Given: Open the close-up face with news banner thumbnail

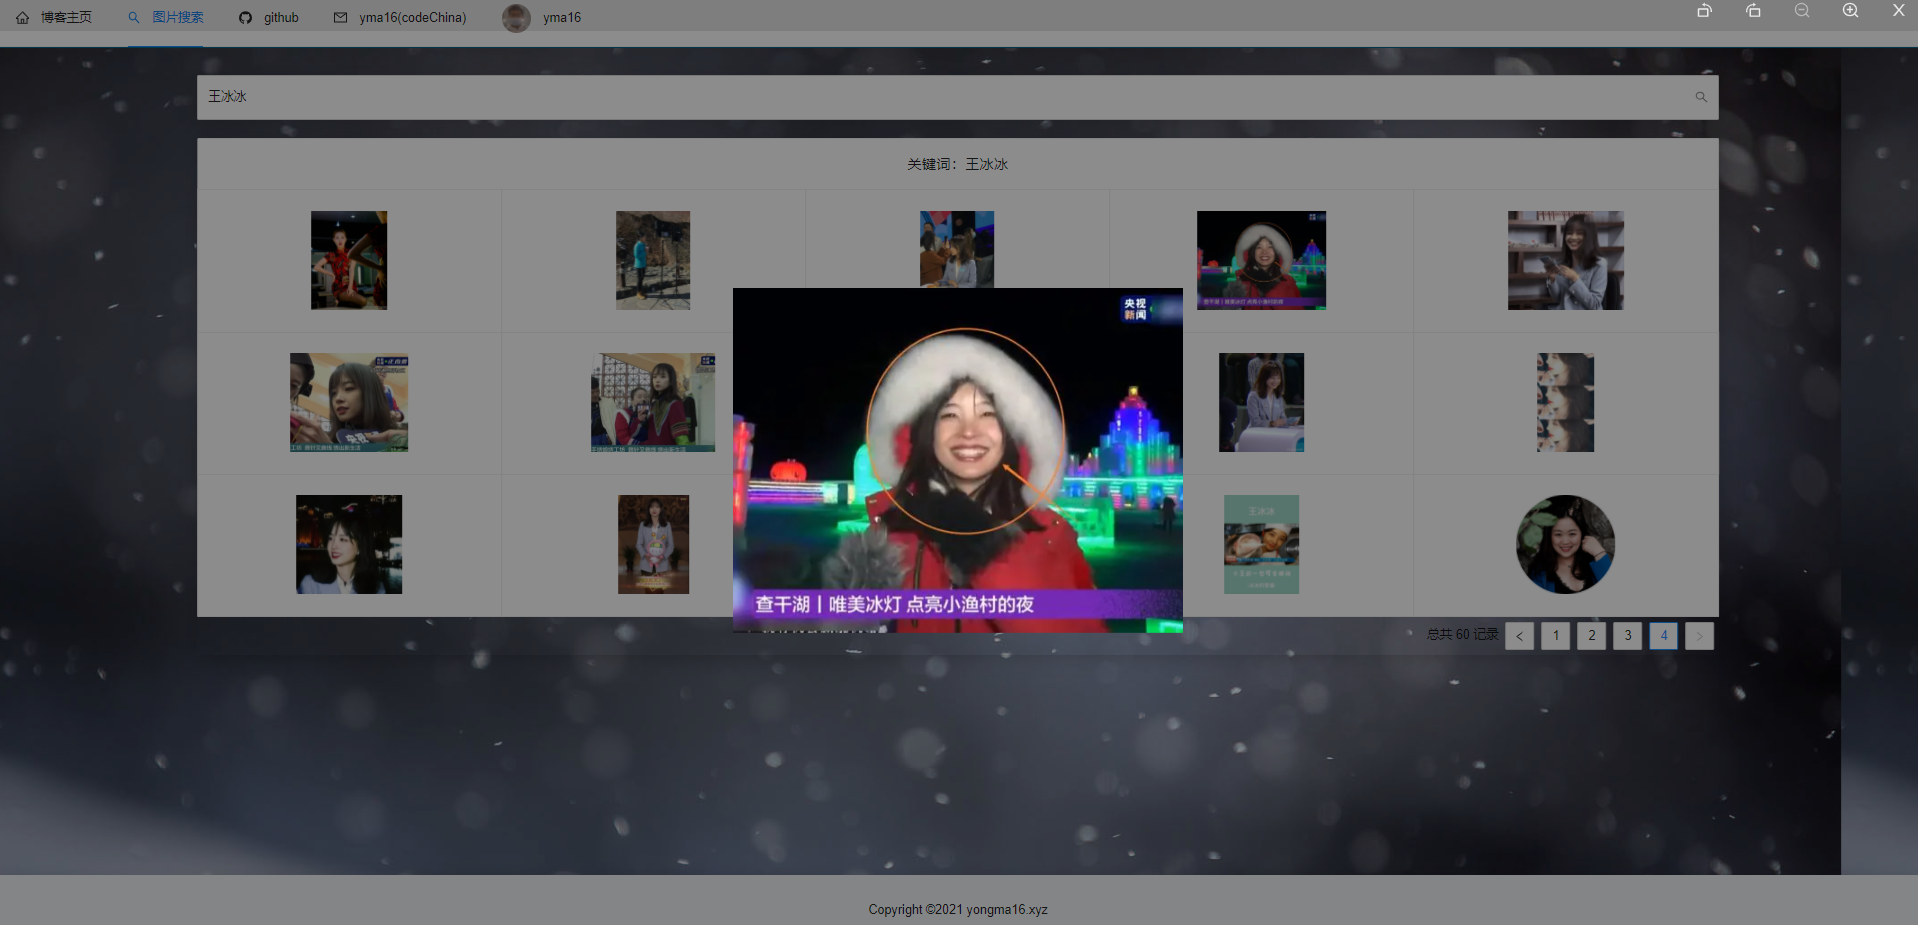Looking at the screenshot, I should [349, 402].
